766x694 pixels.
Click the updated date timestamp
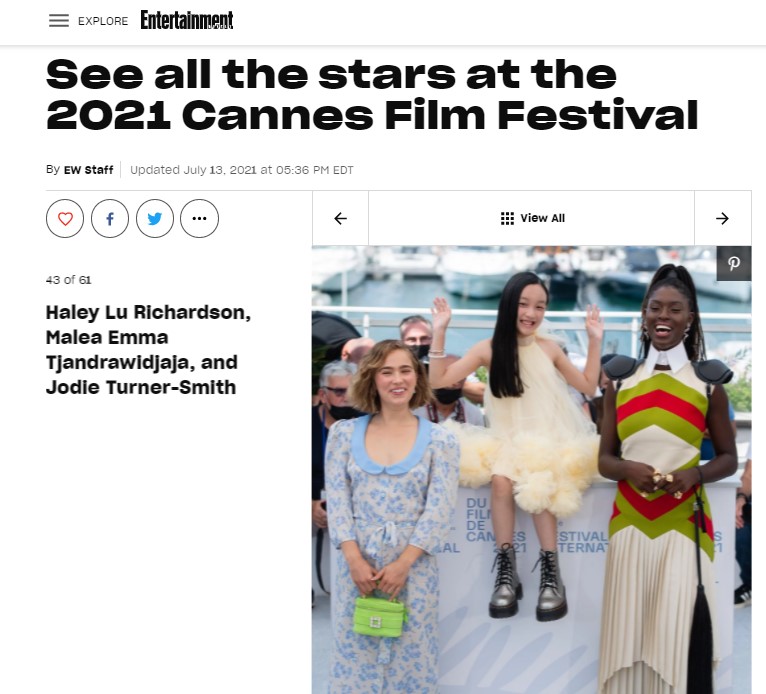point(241,170)
